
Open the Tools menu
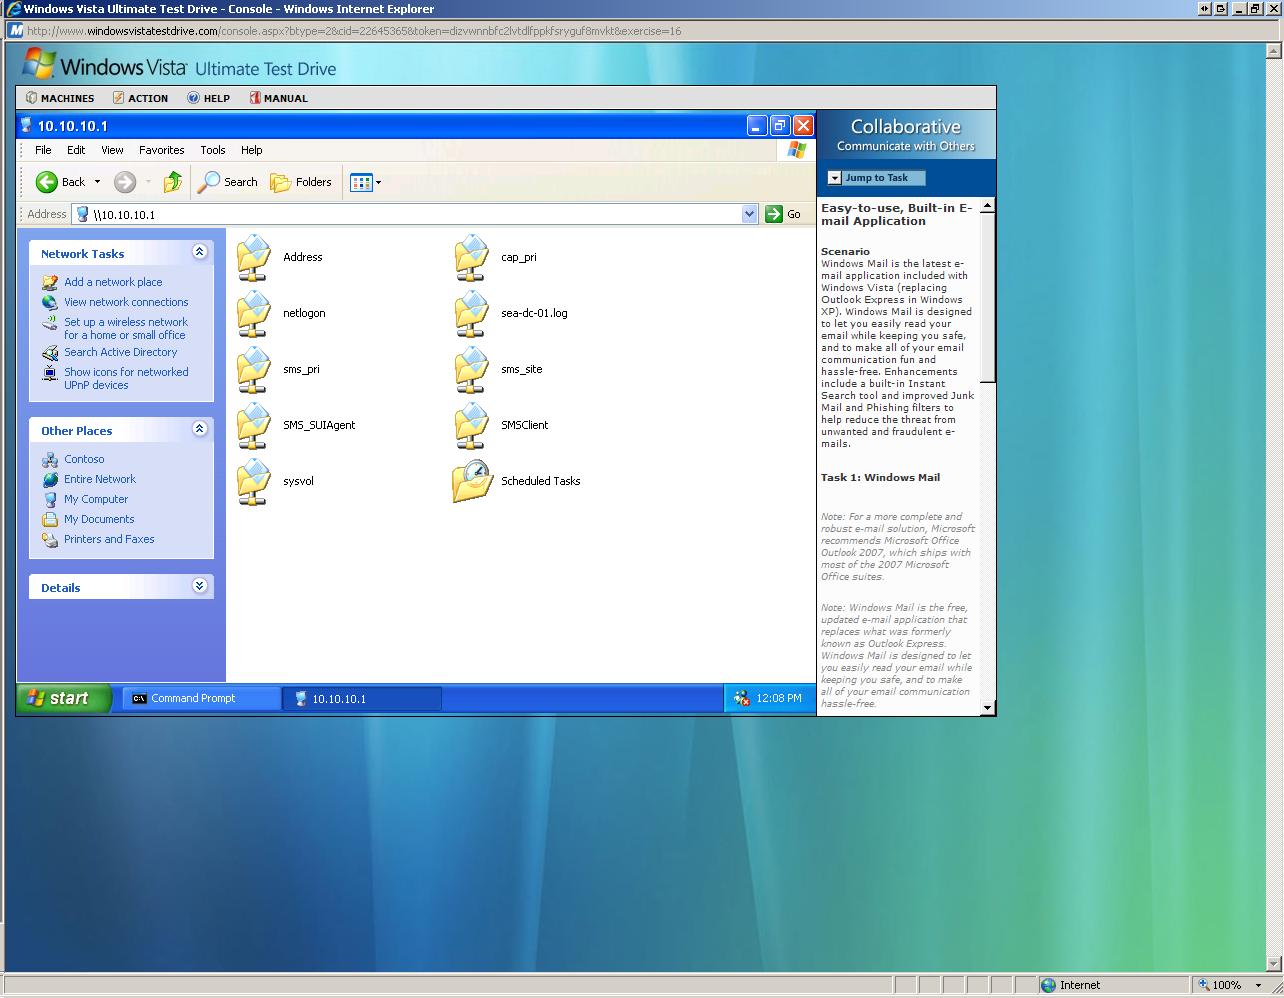coord(213,150)
